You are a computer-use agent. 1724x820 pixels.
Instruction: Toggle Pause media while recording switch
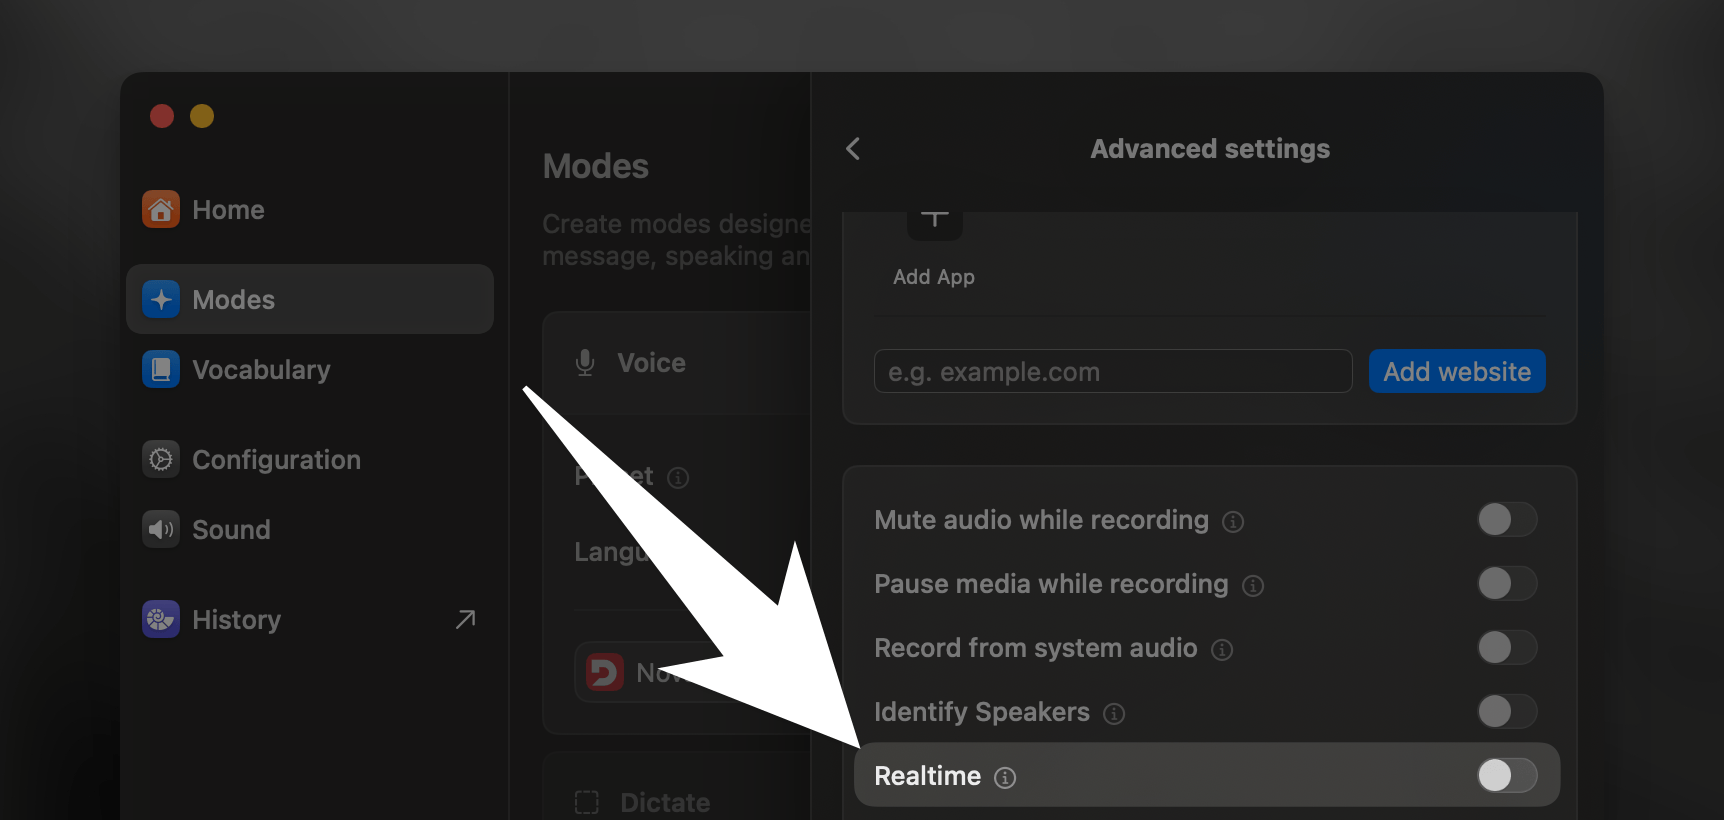pyautogui.click(x=1507, y=583)
